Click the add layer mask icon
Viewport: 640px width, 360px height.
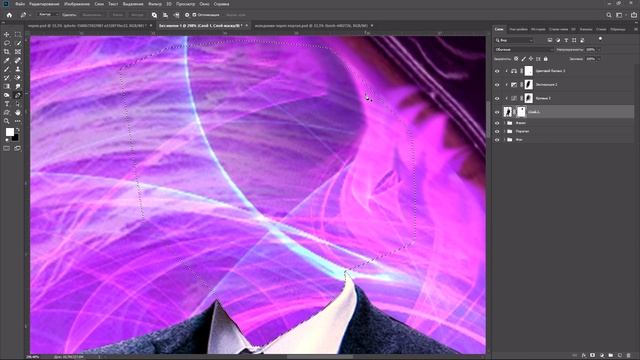[x=593, y=356]
